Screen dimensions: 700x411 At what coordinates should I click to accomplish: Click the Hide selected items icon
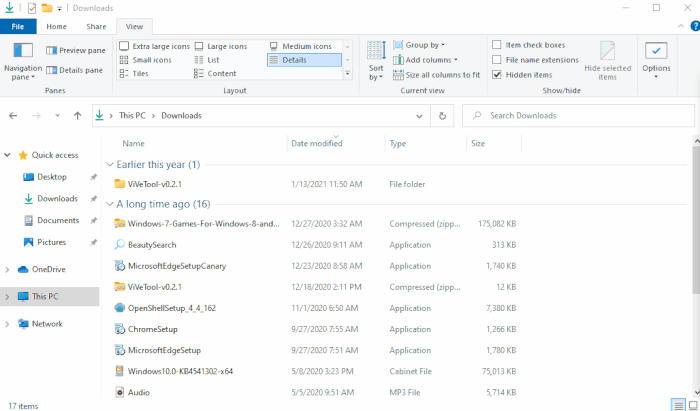pos(607,52)
